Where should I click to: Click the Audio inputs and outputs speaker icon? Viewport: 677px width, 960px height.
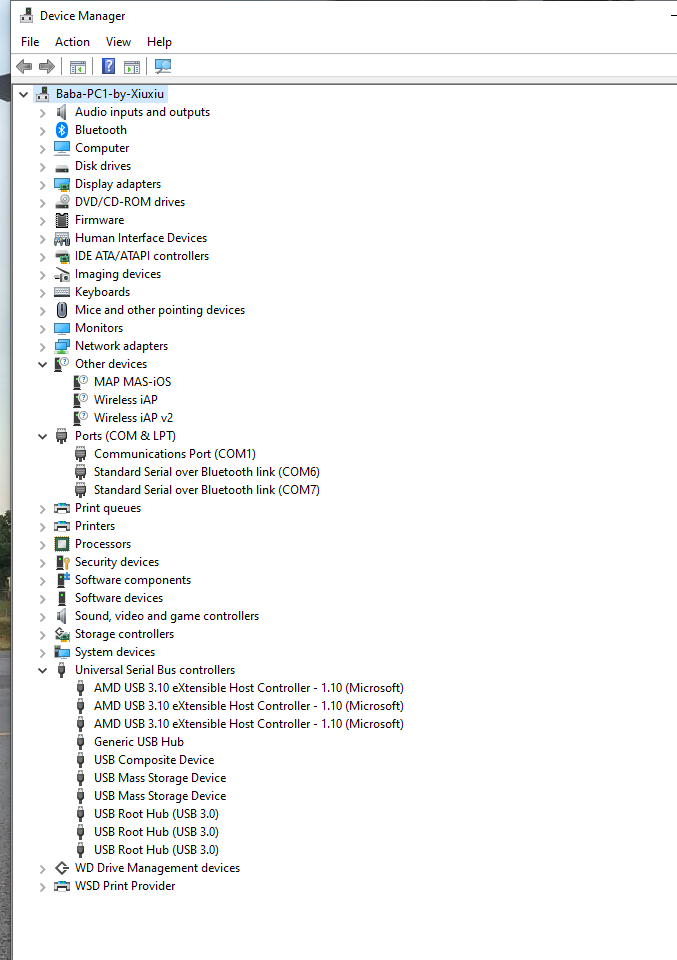[x=62, y=112]
